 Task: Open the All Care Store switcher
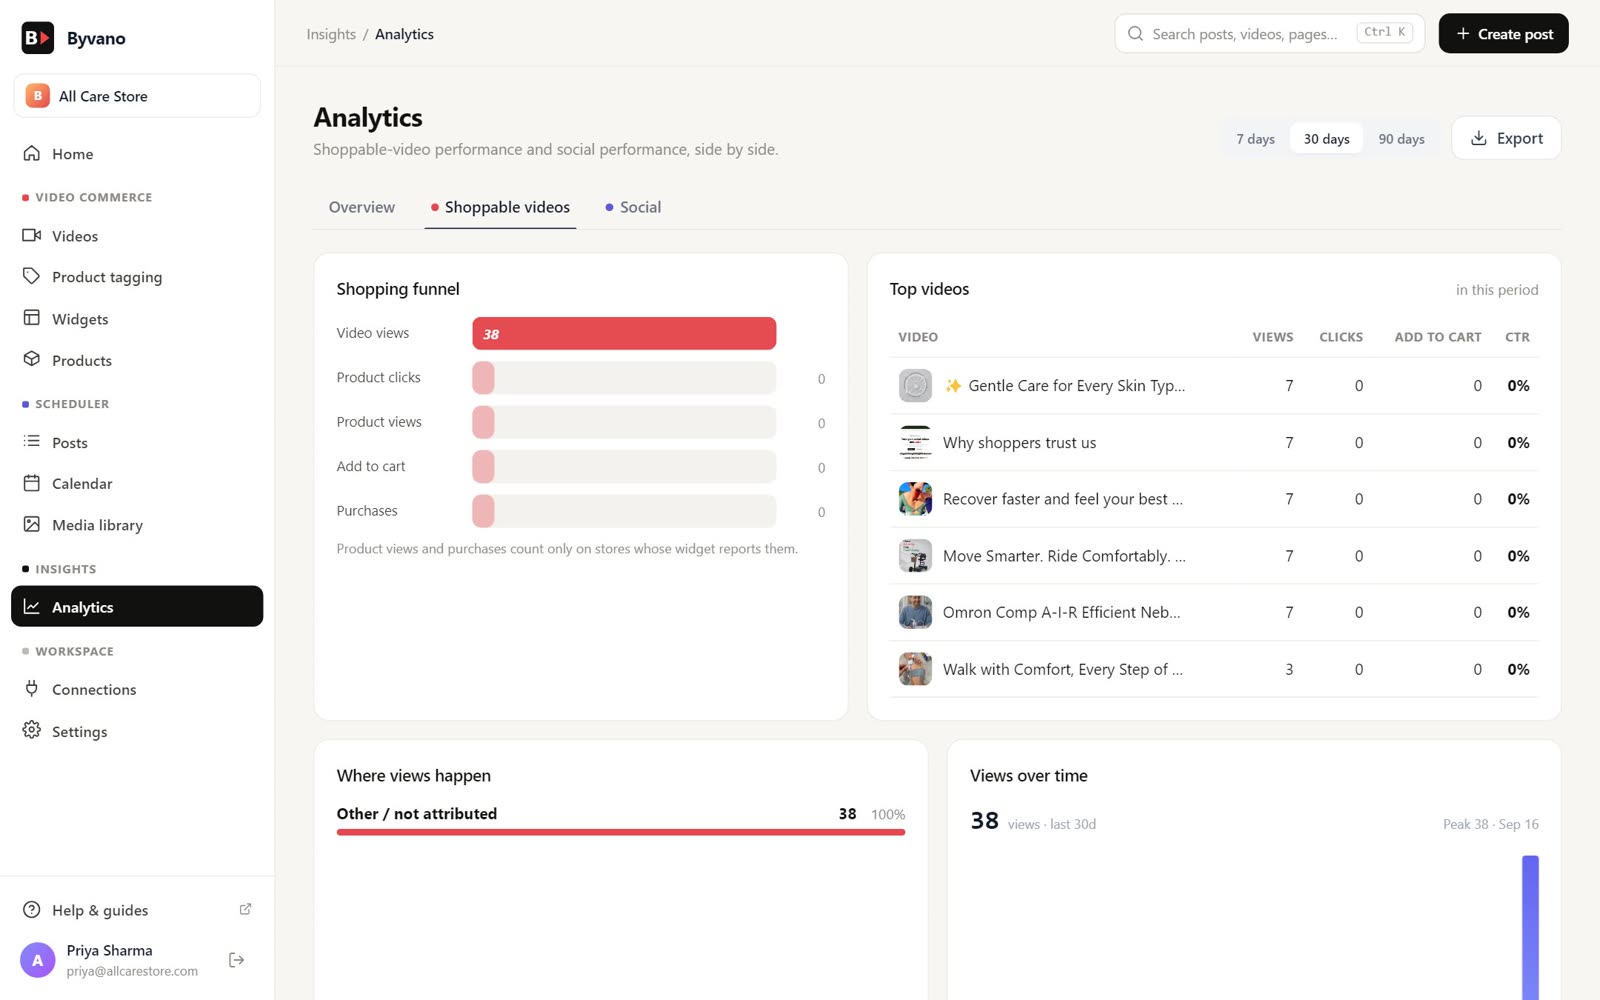pyautogui.click(x=137, y=96)
